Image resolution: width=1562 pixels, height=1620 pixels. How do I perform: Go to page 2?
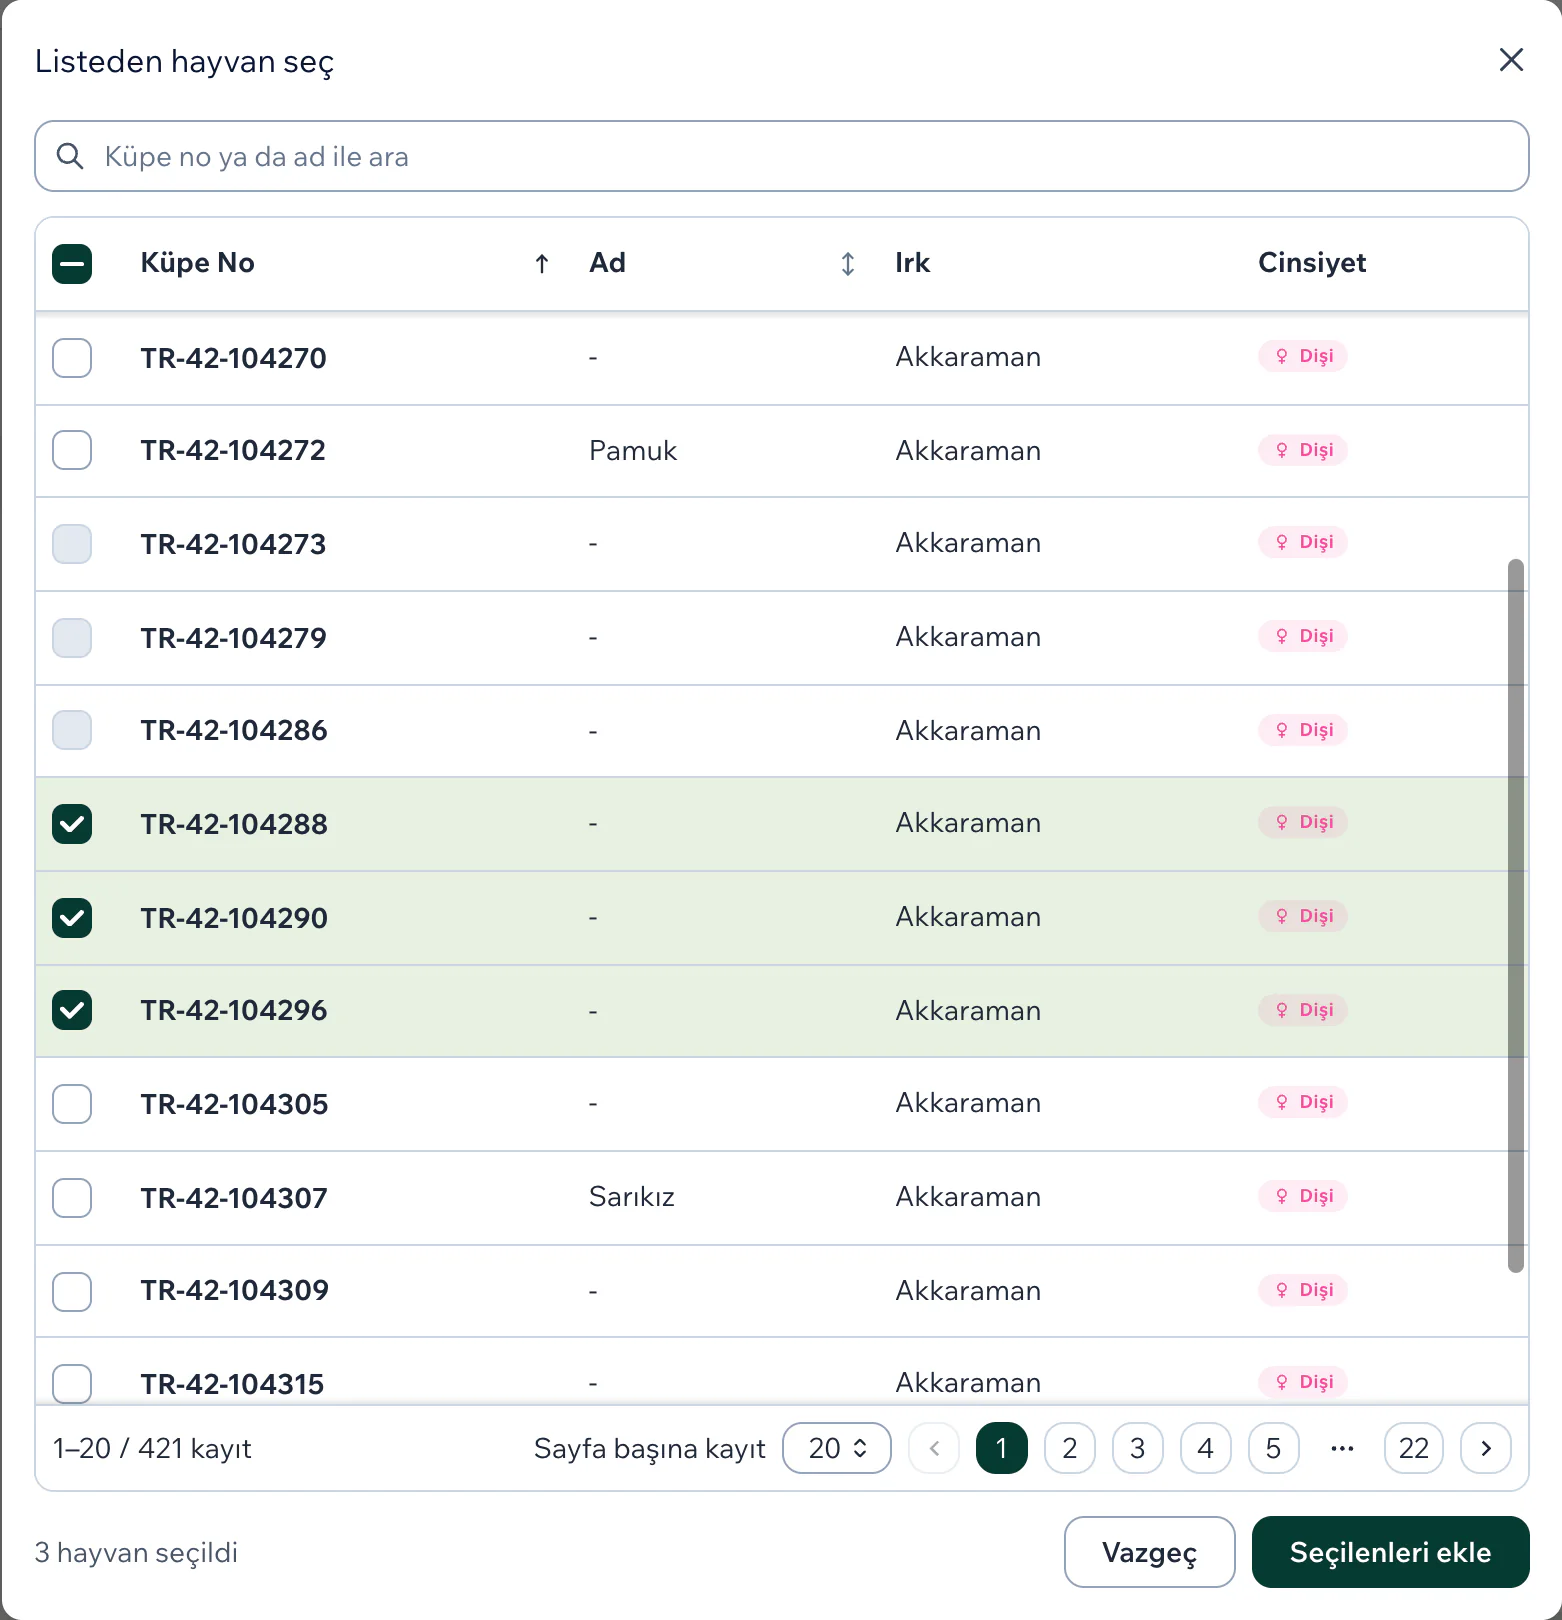[x=1070, y=1448]
